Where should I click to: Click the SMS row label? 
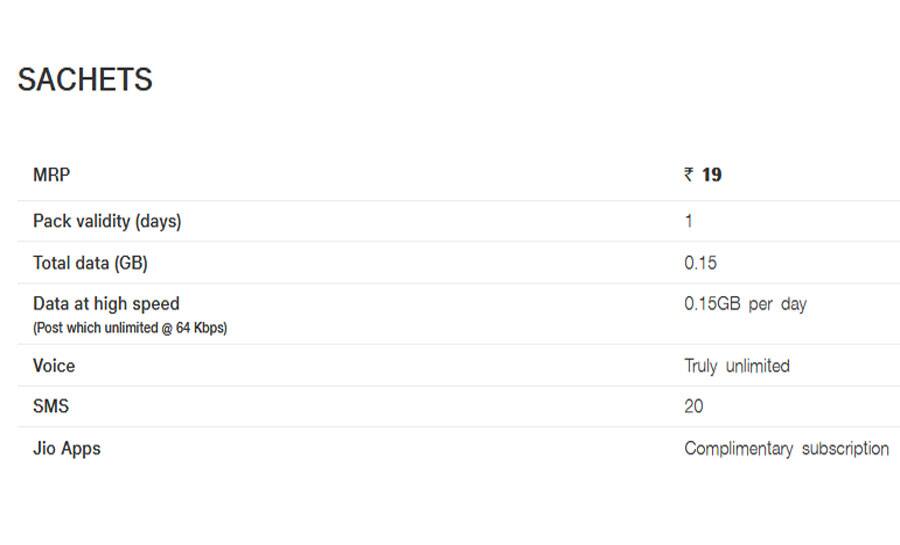tap(51, 406)
